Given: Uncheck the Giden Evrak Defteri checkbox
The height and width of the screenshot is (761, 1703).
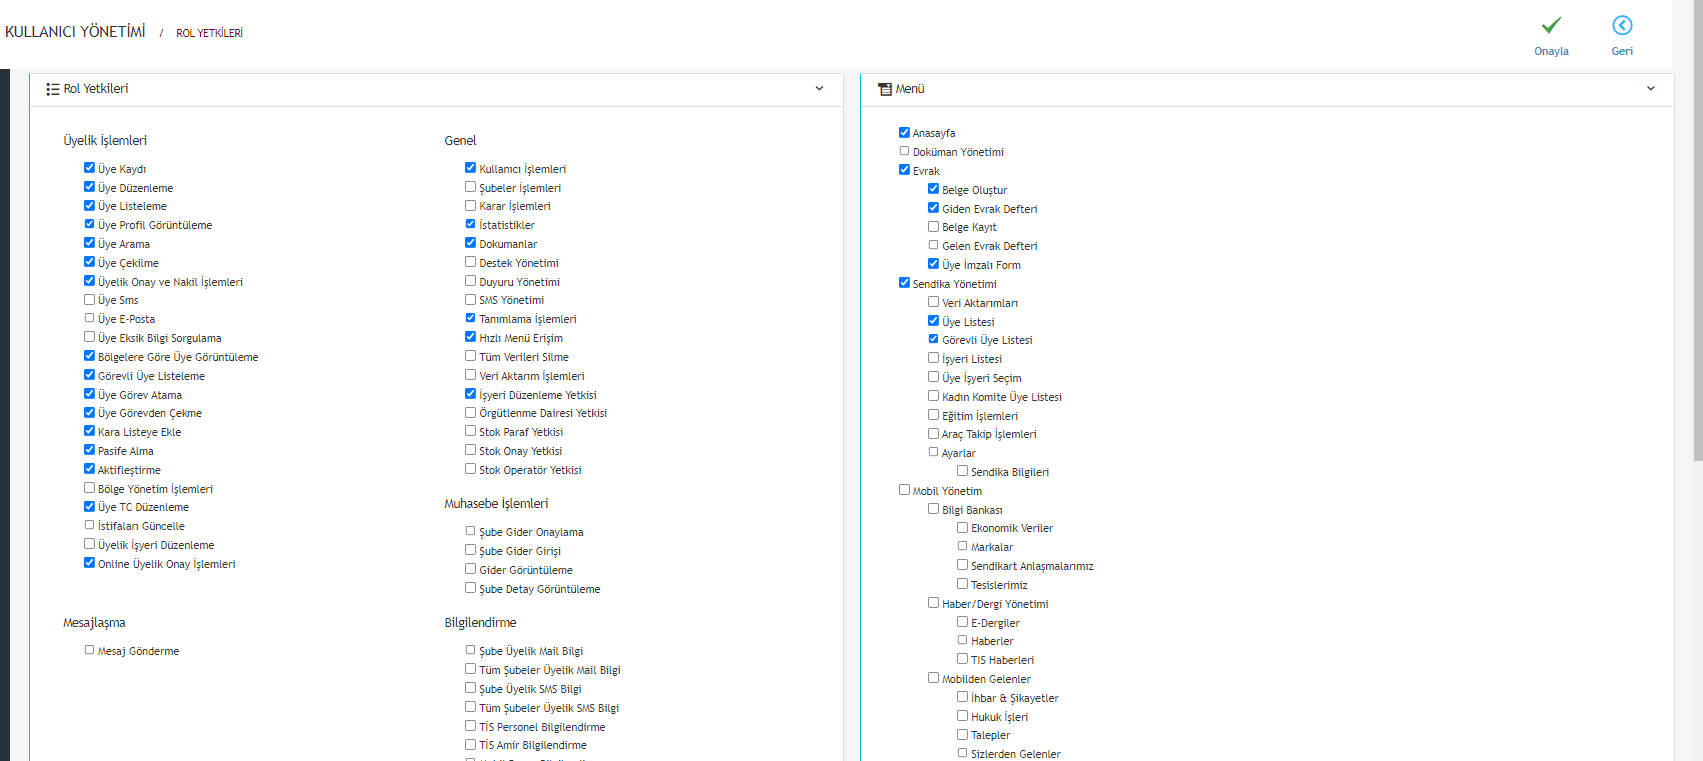Looking at the screenshot, I should [x=933, y=208].
